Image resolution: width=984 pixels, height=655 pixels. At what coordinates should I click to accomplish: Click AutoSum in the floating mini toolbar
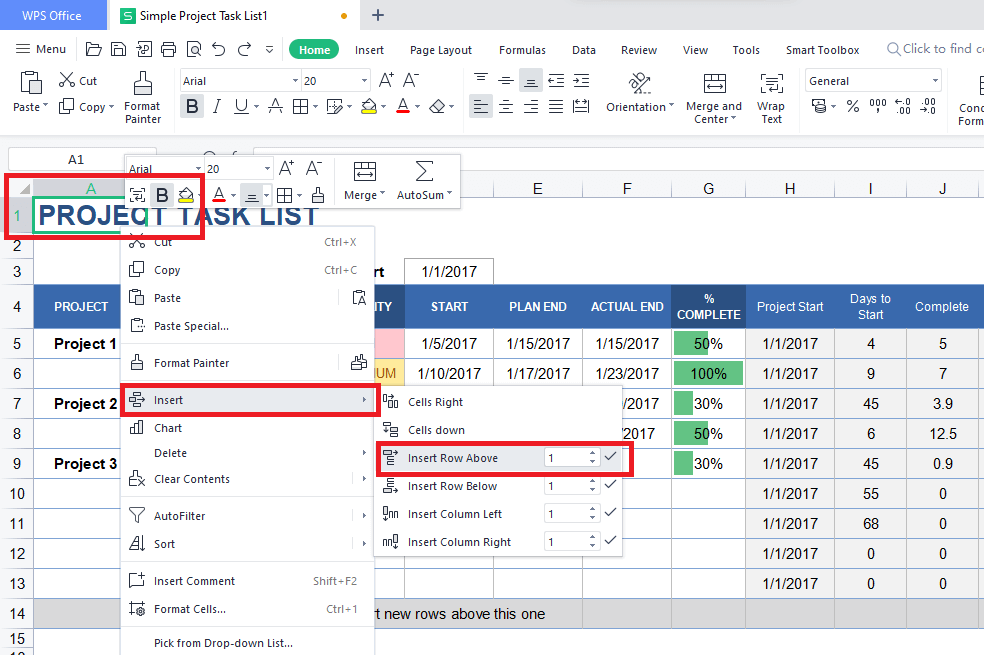(x=424, y=180)
